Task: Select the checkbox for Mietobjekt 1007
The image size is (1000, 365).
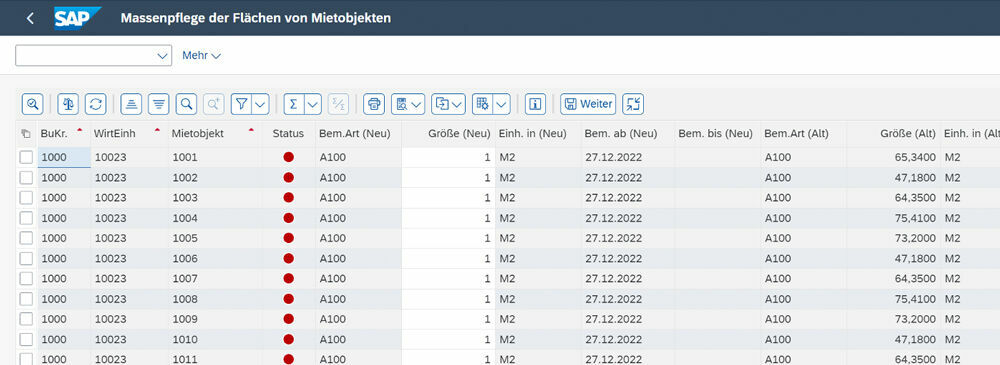Action: coord(26,279)
